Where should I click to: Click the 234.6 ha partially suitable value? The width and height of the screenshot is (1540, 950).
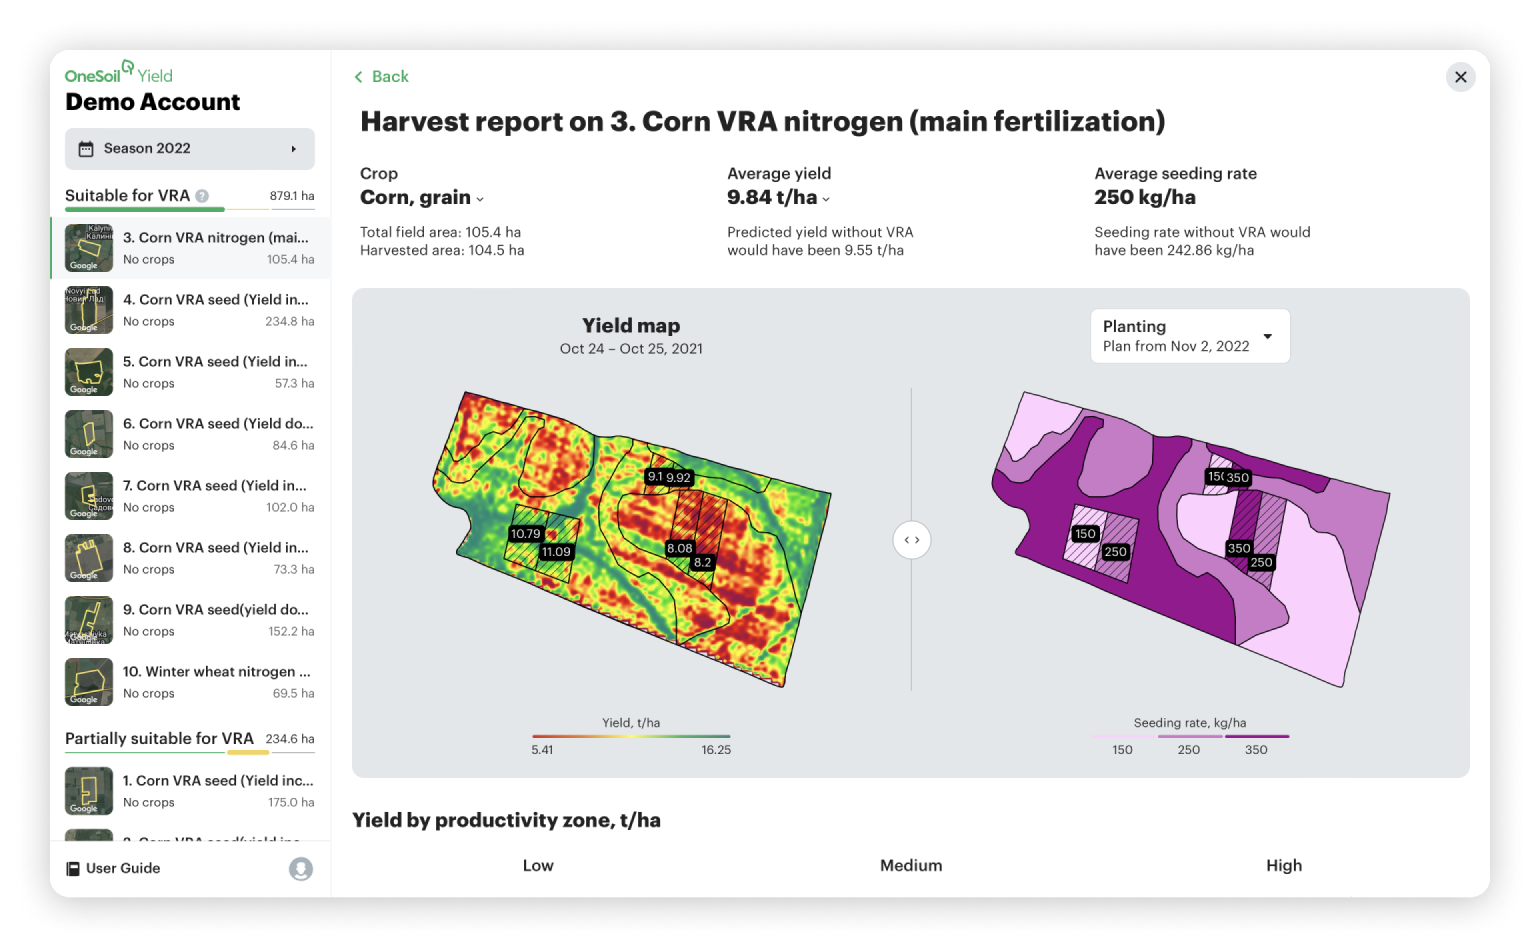(x=290, y=739)
